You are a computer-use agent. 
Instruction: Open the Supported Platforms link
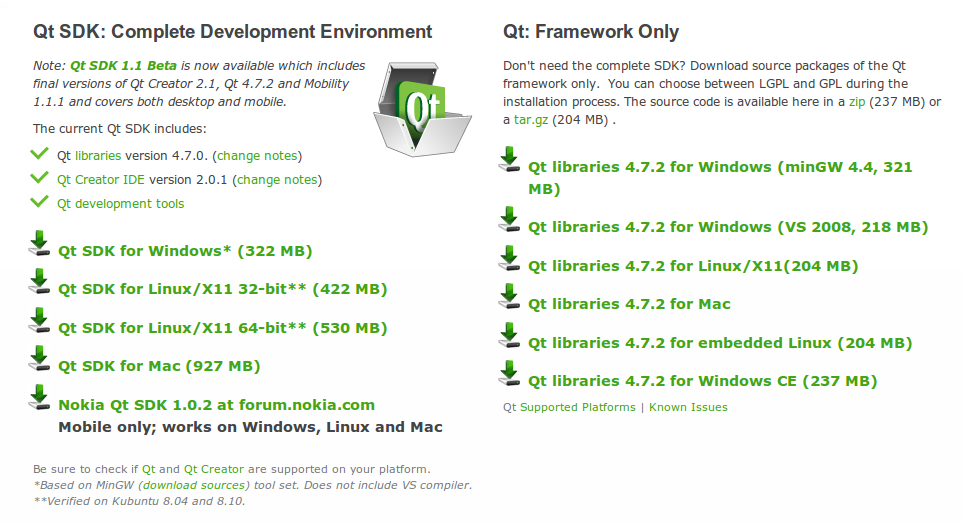pos(578,407)
